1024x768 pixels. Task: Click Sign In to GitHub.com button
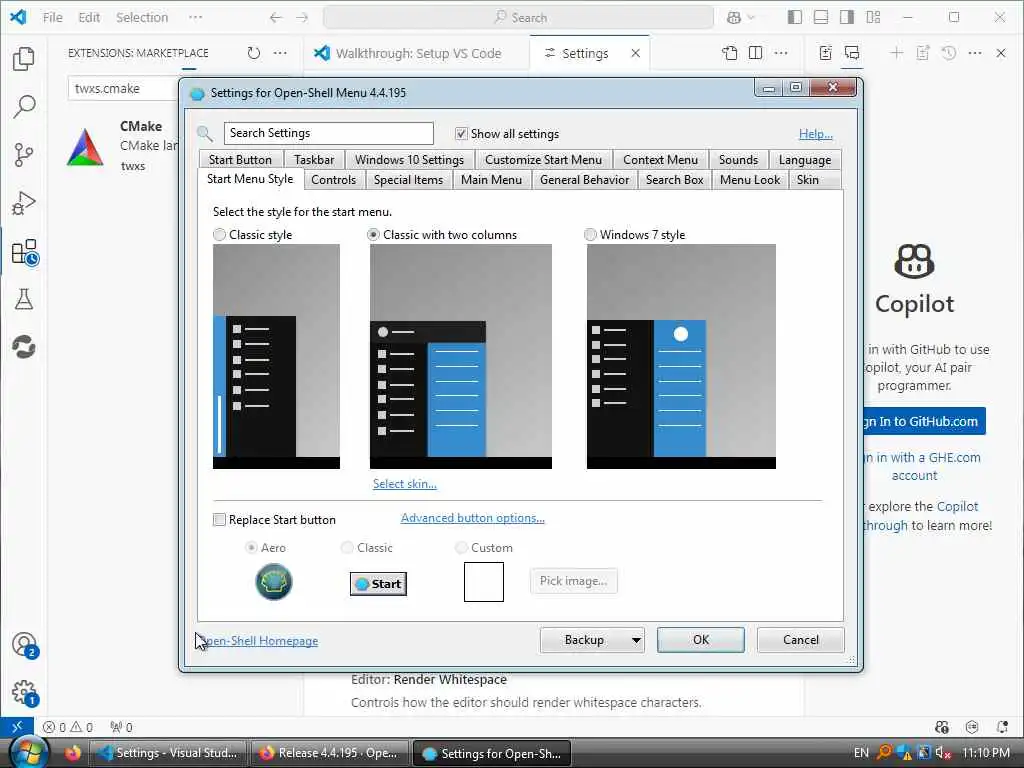(923, 421)
